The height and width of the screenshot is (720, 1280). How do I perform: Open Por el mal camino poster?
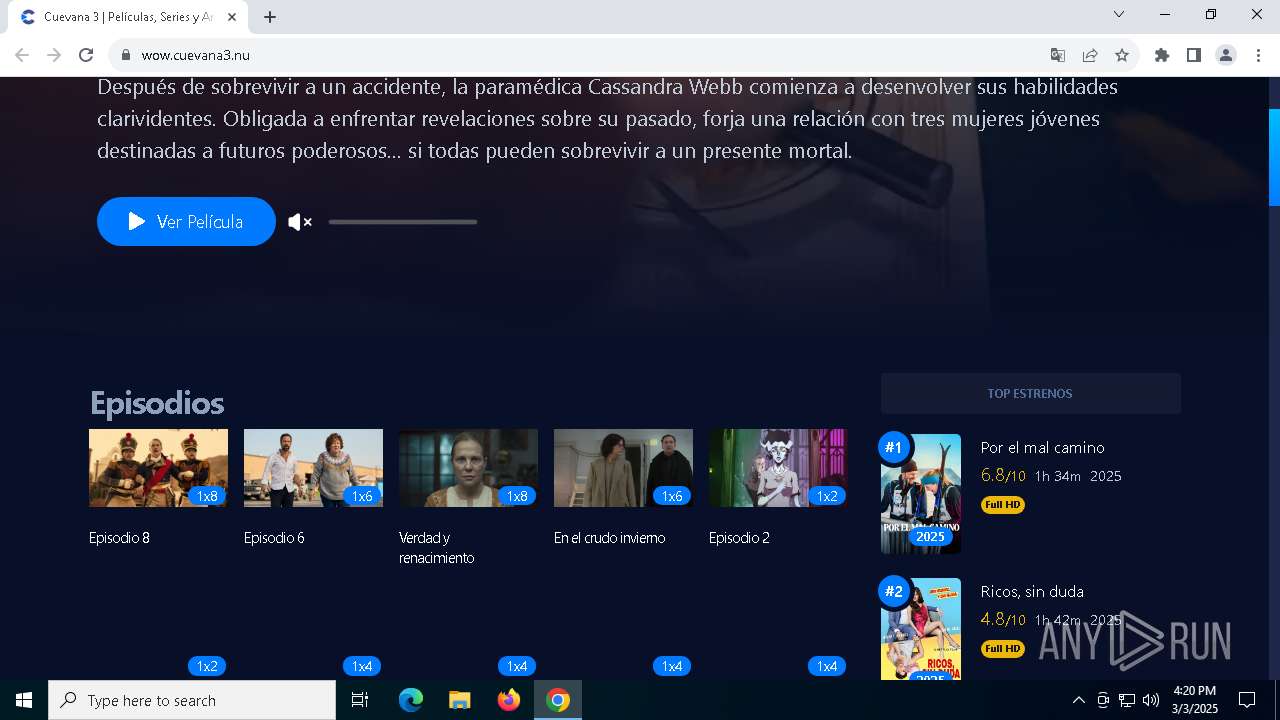tap(921, 494)
